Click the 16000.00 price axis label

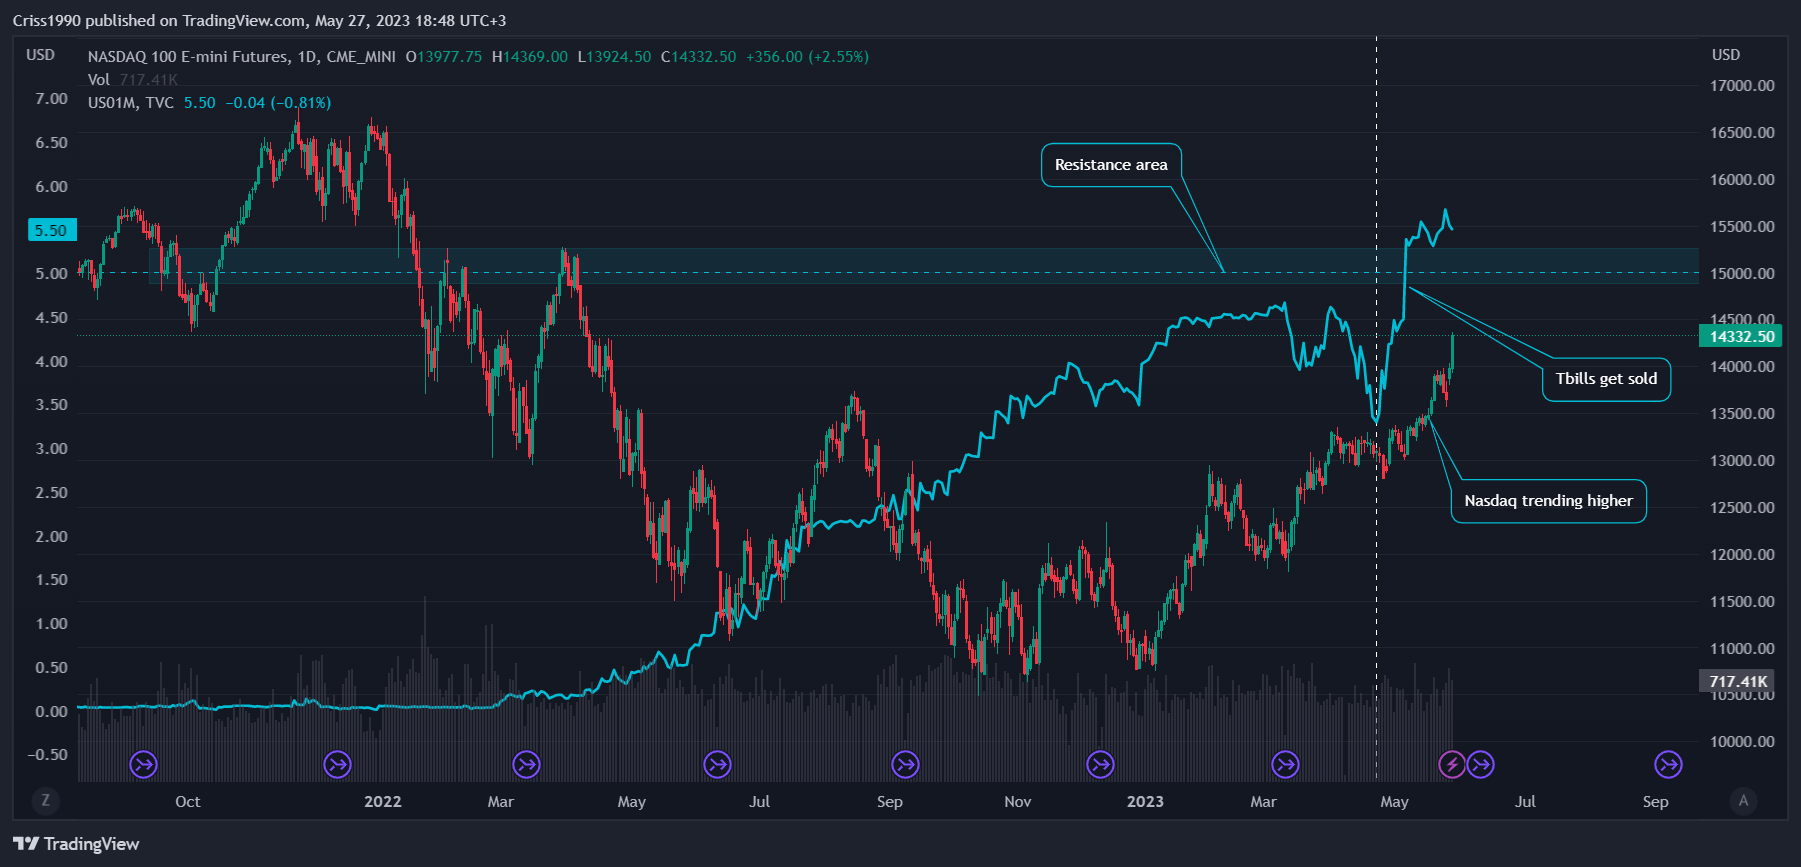pos(1742,180)
